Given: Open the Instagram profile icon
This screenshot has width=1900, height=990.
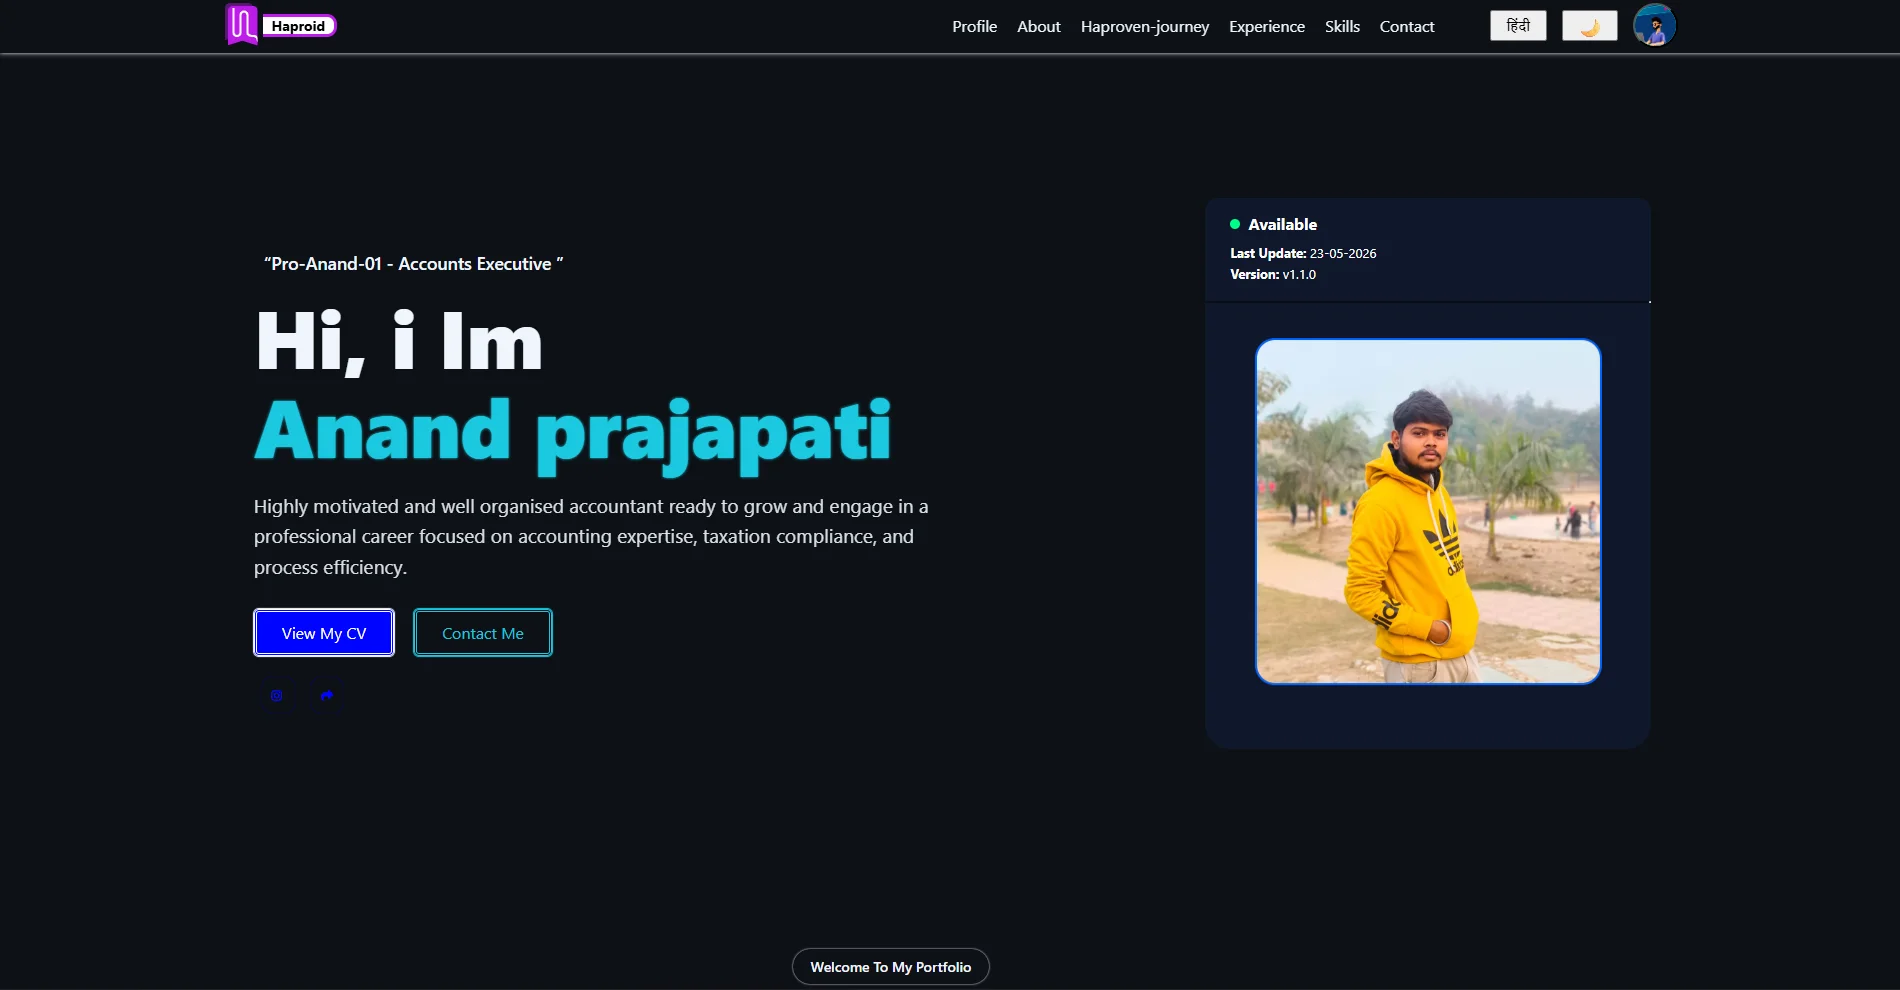Looking at the screenshot, I should tap(277, 695).
